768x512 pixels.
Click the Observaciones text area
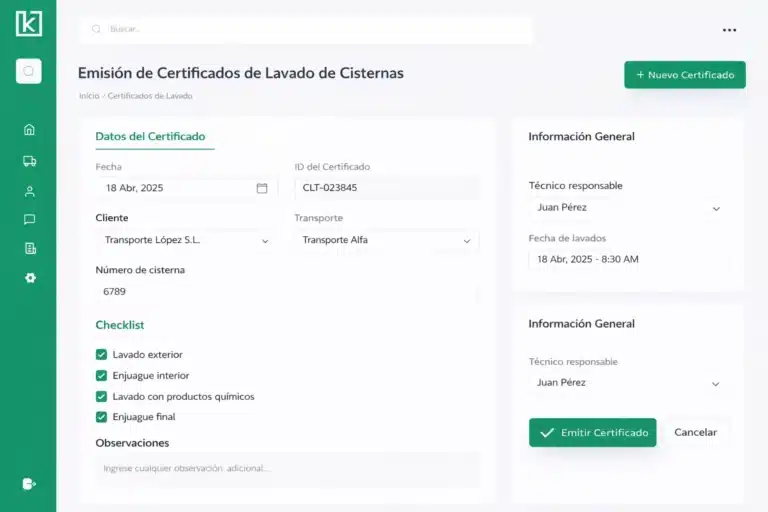[287, 469]
